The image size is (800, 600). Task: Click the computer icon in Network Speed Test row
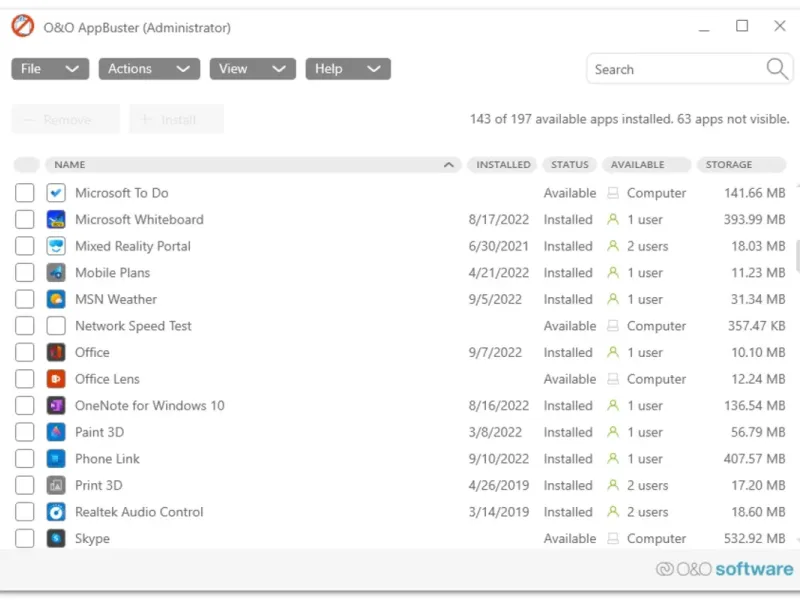[613, 326]
